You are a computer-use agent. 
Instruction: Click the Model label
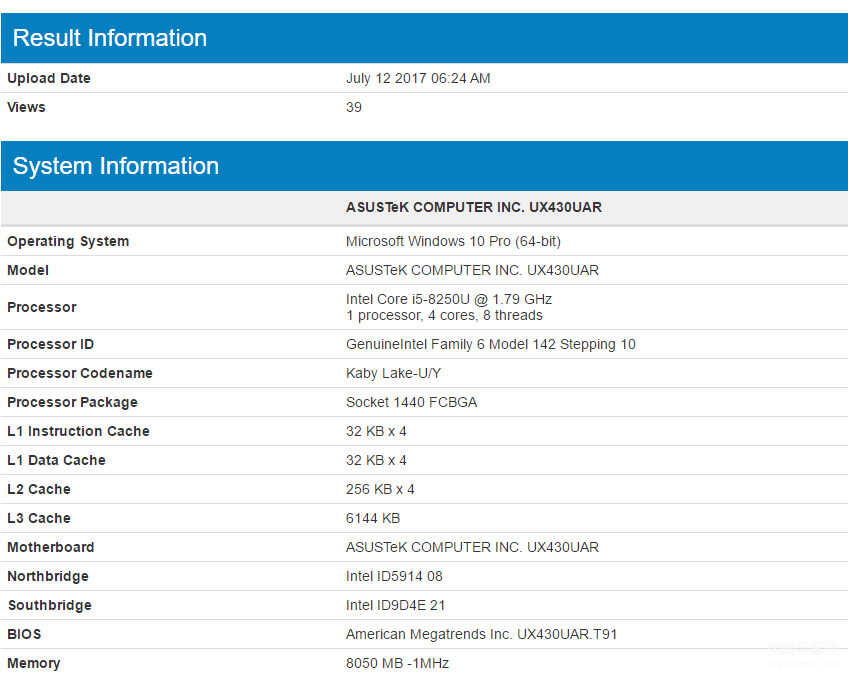pos(28,270)
